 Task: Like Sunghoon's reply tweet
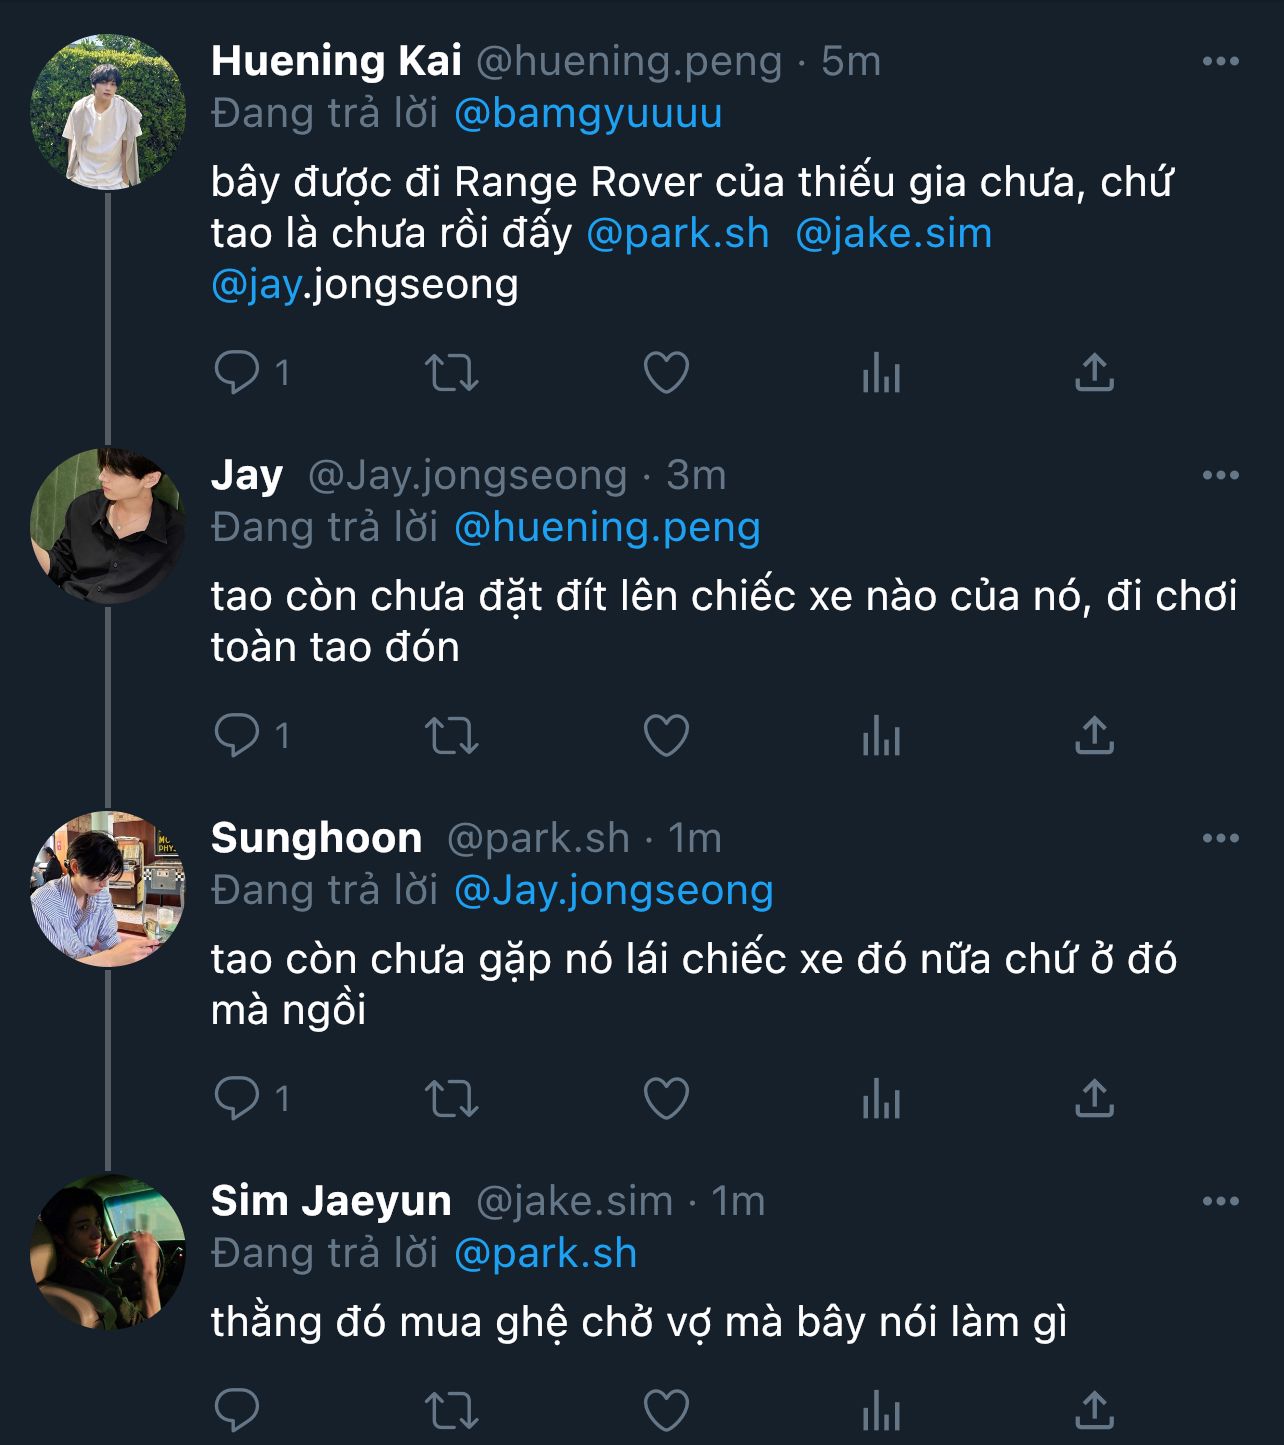[666, 1099]
